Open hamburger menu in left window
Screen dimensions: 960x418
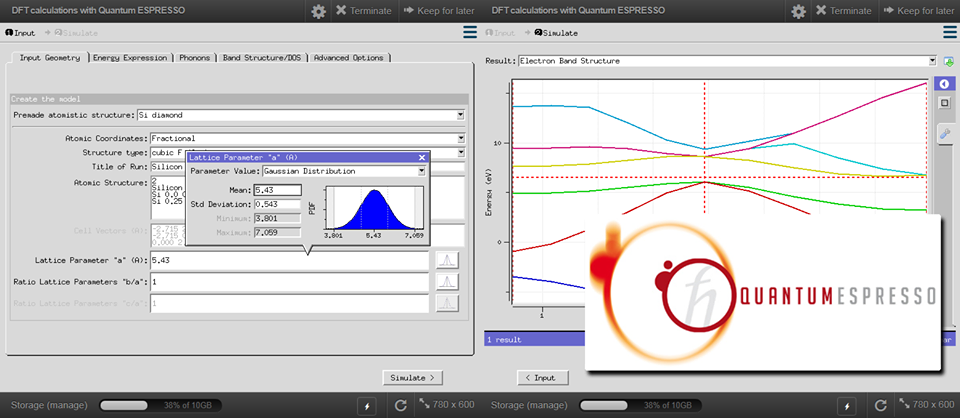point(470,32)
